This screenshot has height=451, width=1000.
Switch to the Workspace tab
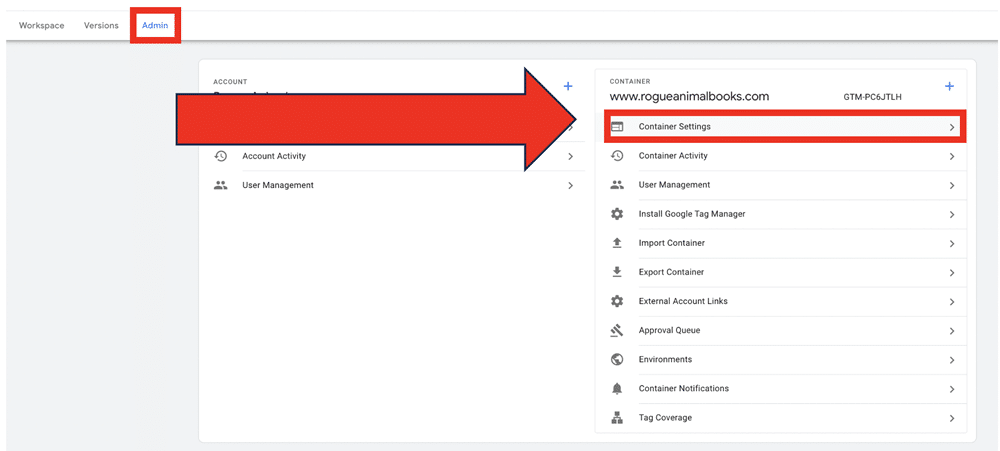click(41, 26)
